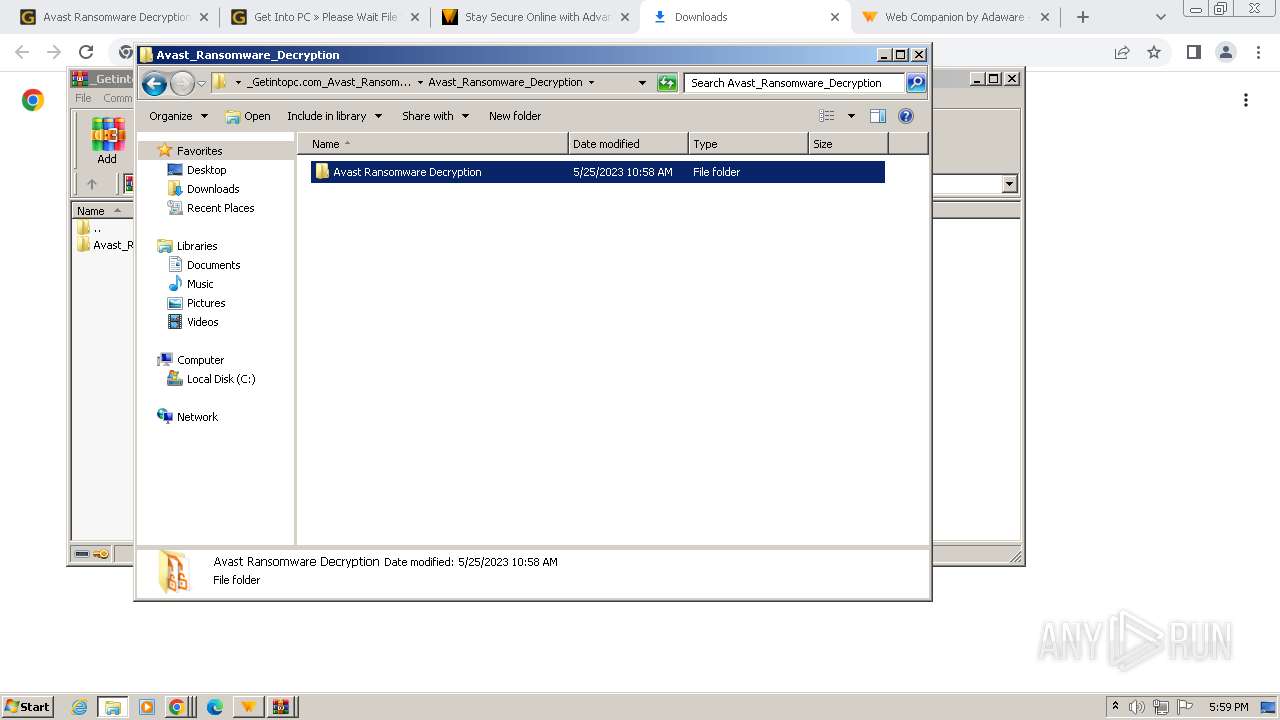Click the WinRAR taskbar button

pos(282,707)
